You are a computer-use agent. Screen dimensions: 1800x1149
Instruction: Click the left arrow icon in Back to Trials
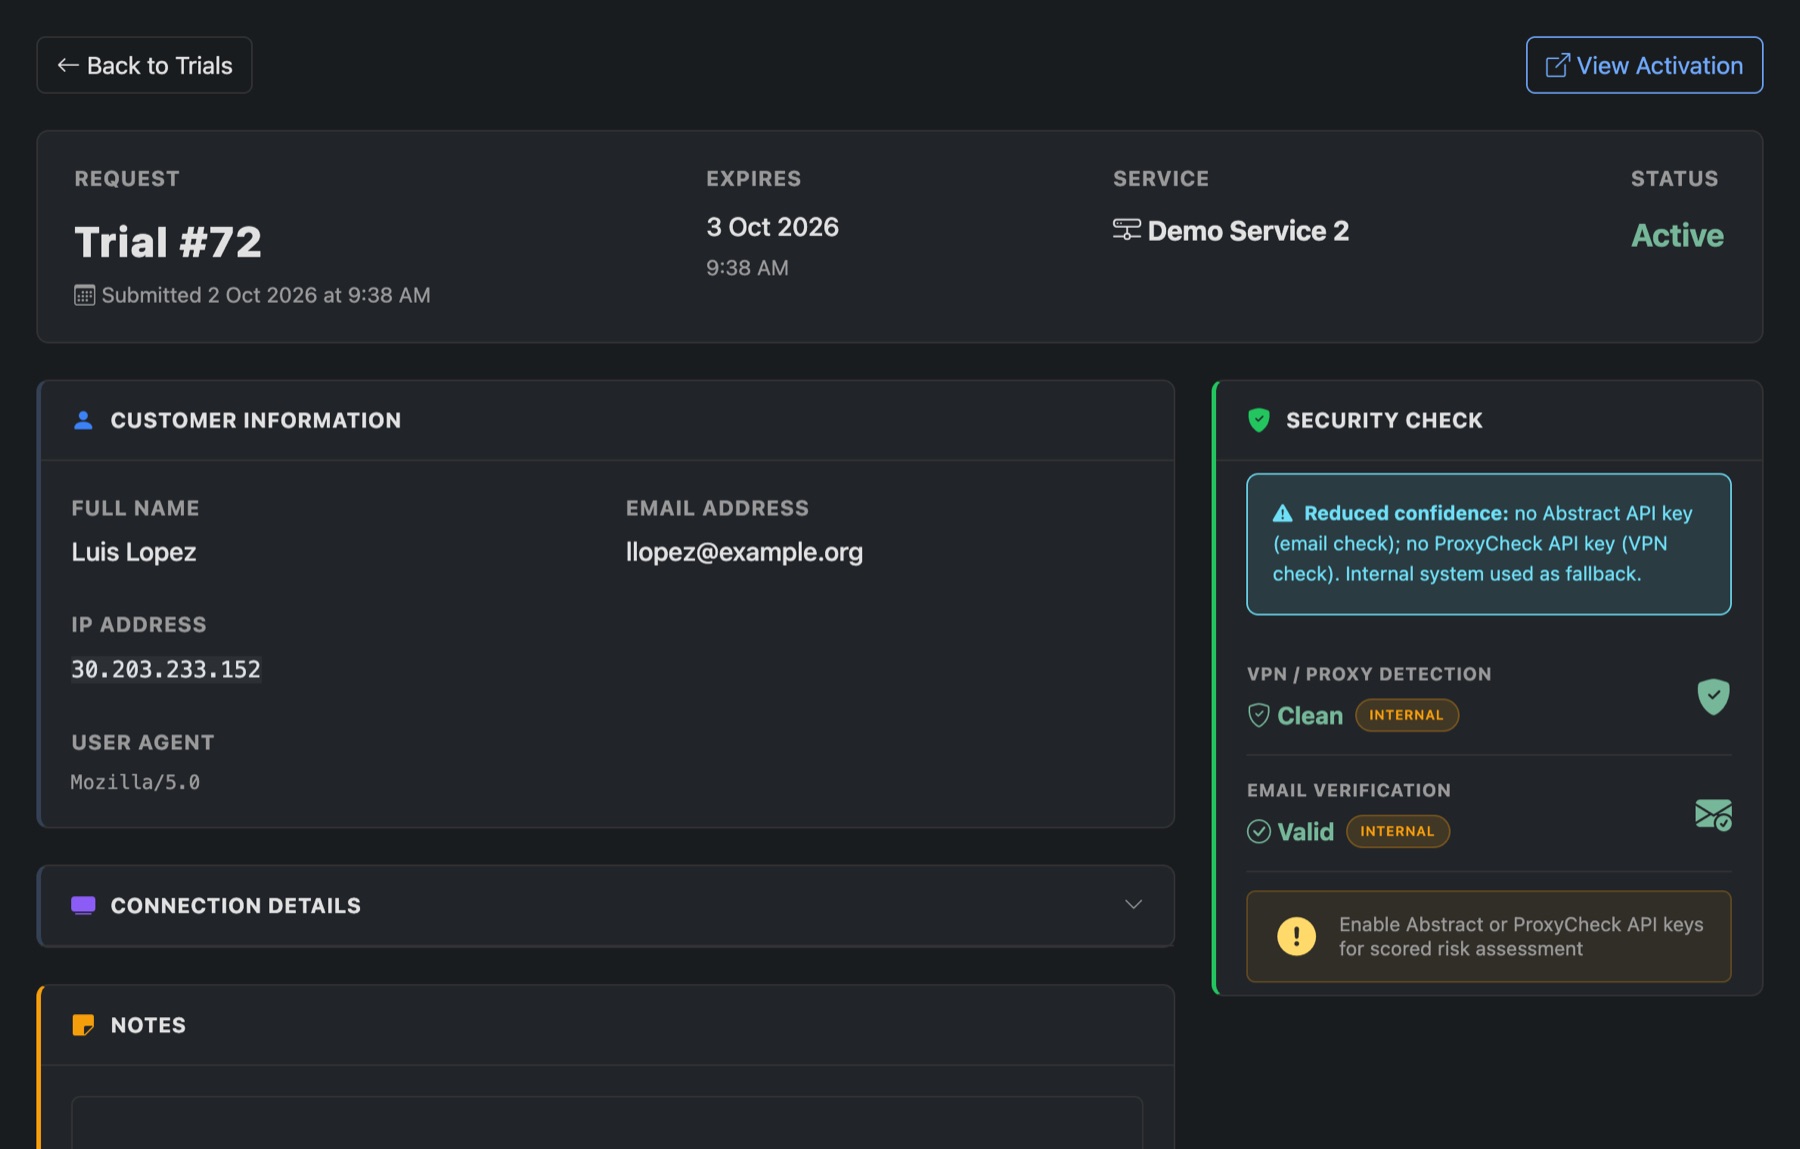(68, 65)
